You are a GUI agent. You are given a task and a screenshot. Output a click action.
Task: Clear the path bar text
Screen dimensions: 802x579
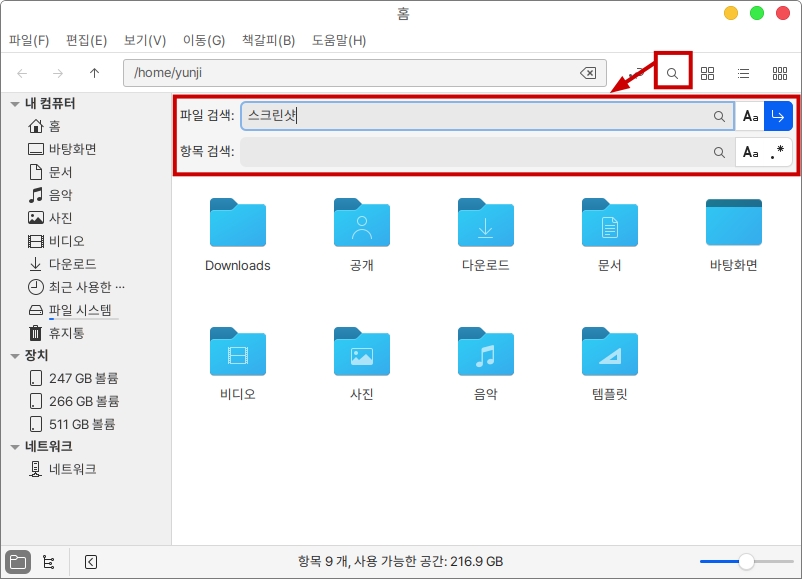(x=588, y=73)
